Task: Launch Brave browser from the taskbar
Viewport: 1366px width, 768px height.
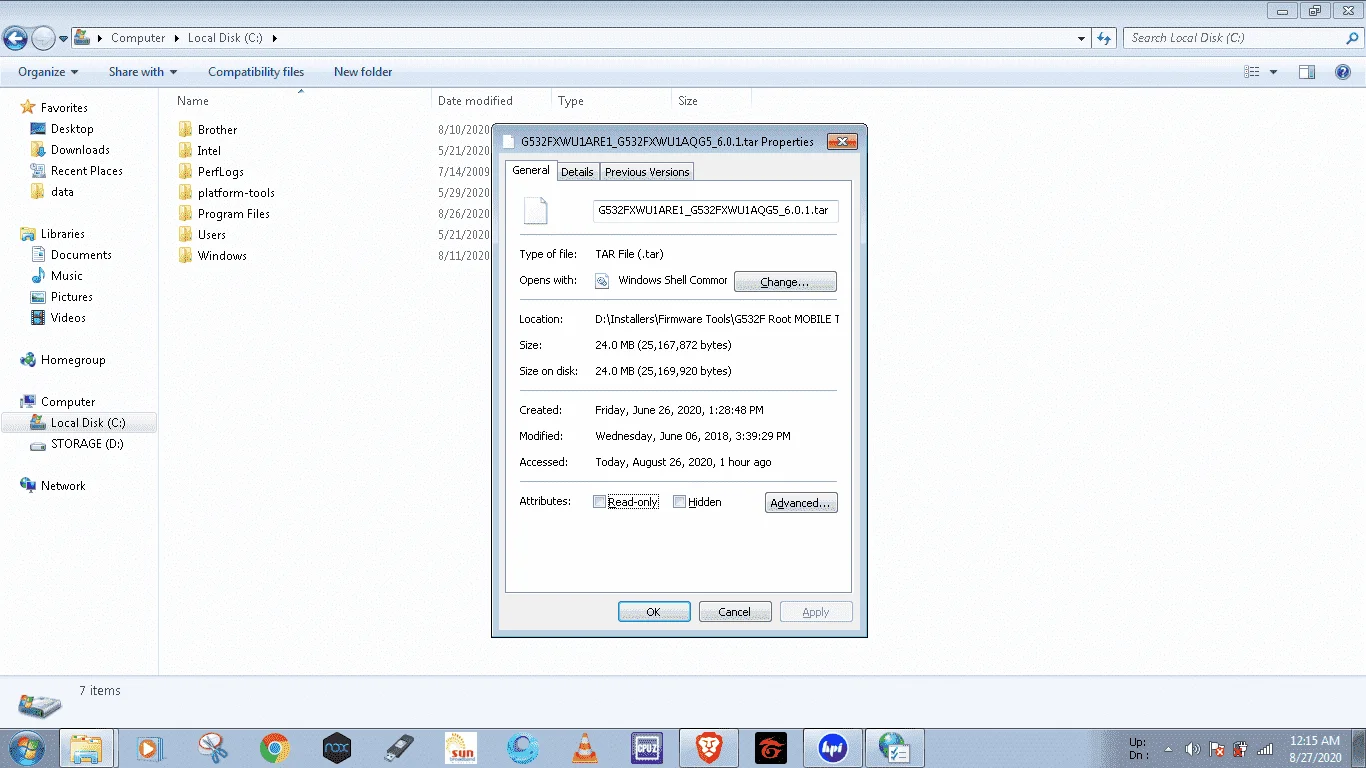Action: point(709,748)
